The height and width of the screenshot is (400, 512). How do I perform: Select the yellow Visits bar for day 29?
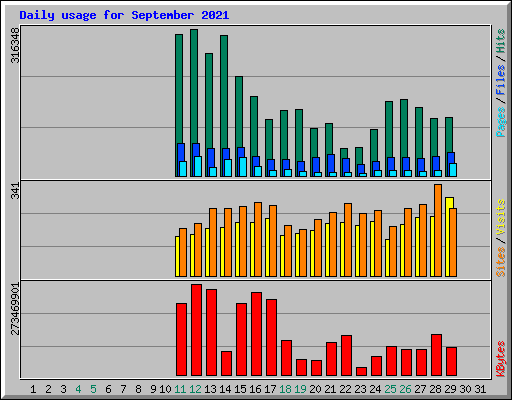point(449,237)
